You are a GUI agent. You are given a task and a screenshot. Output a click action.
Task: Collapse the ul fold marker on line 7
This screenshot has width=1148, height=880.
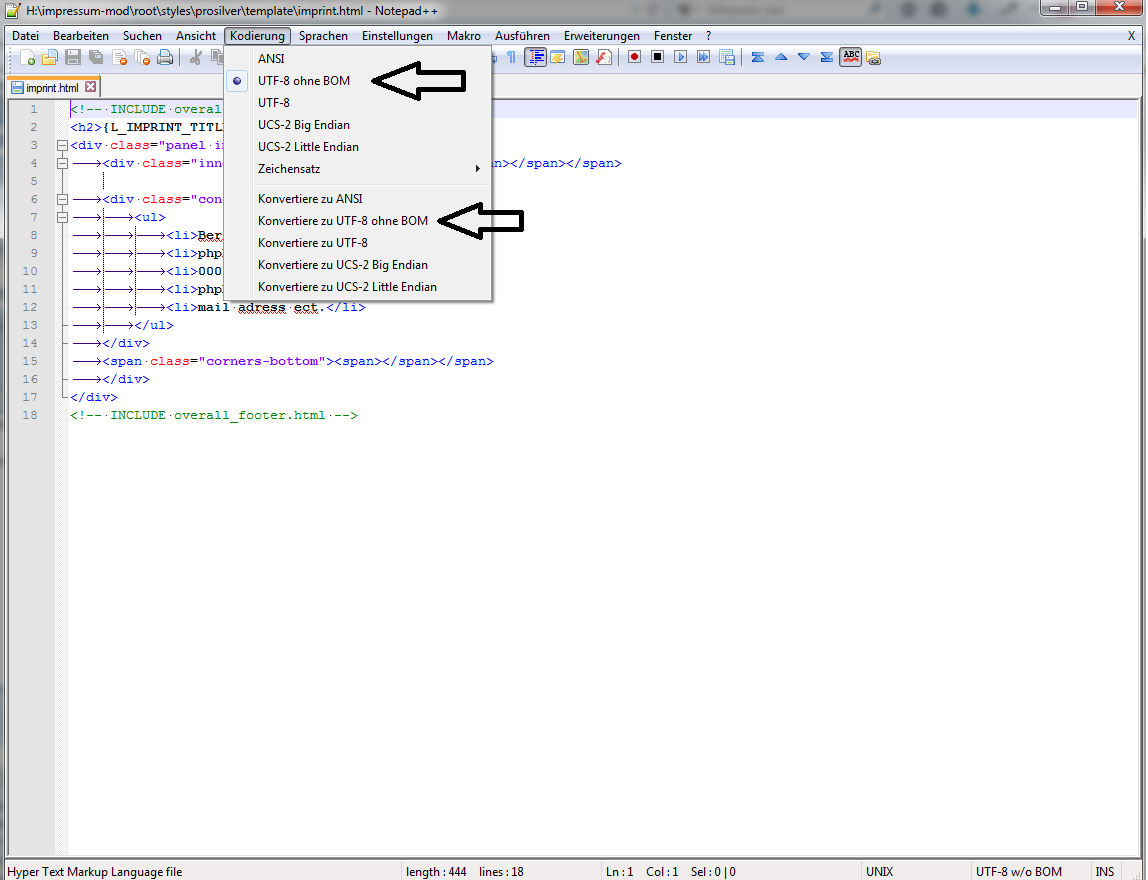pyautogui.click(x=62, y=217)
